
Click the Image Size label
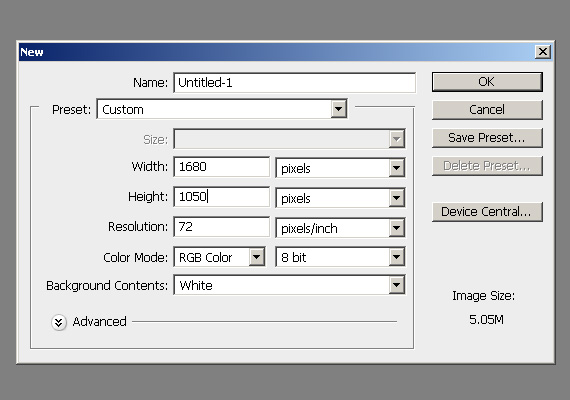click(483, 296)
